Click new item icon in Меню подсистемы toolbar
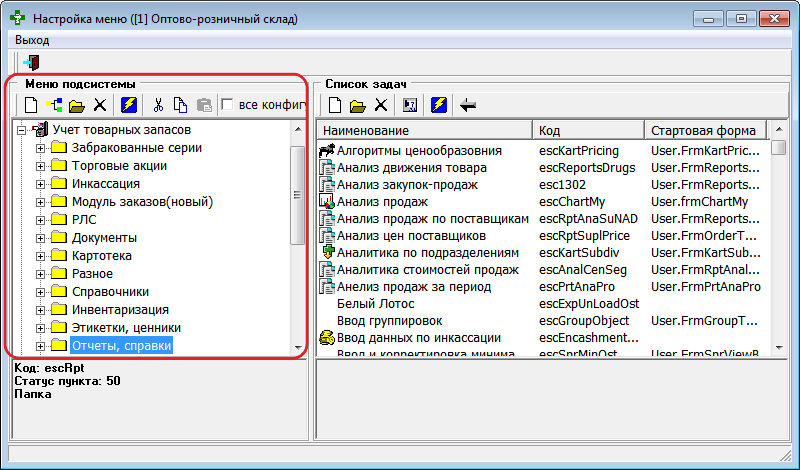Image resolution: width=800 pixels, height=470 pixels. [31, 104]
